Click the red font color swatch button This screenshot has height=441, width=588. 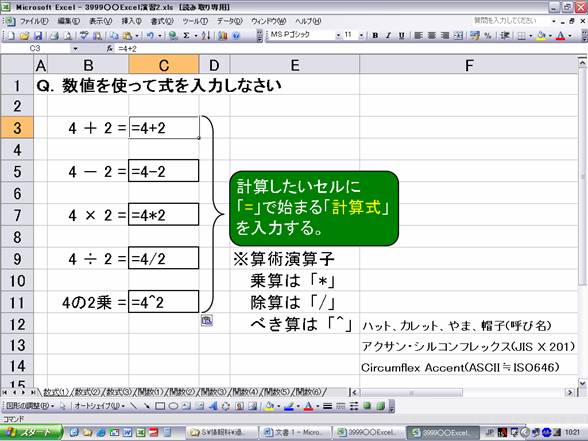pos(561,36)
